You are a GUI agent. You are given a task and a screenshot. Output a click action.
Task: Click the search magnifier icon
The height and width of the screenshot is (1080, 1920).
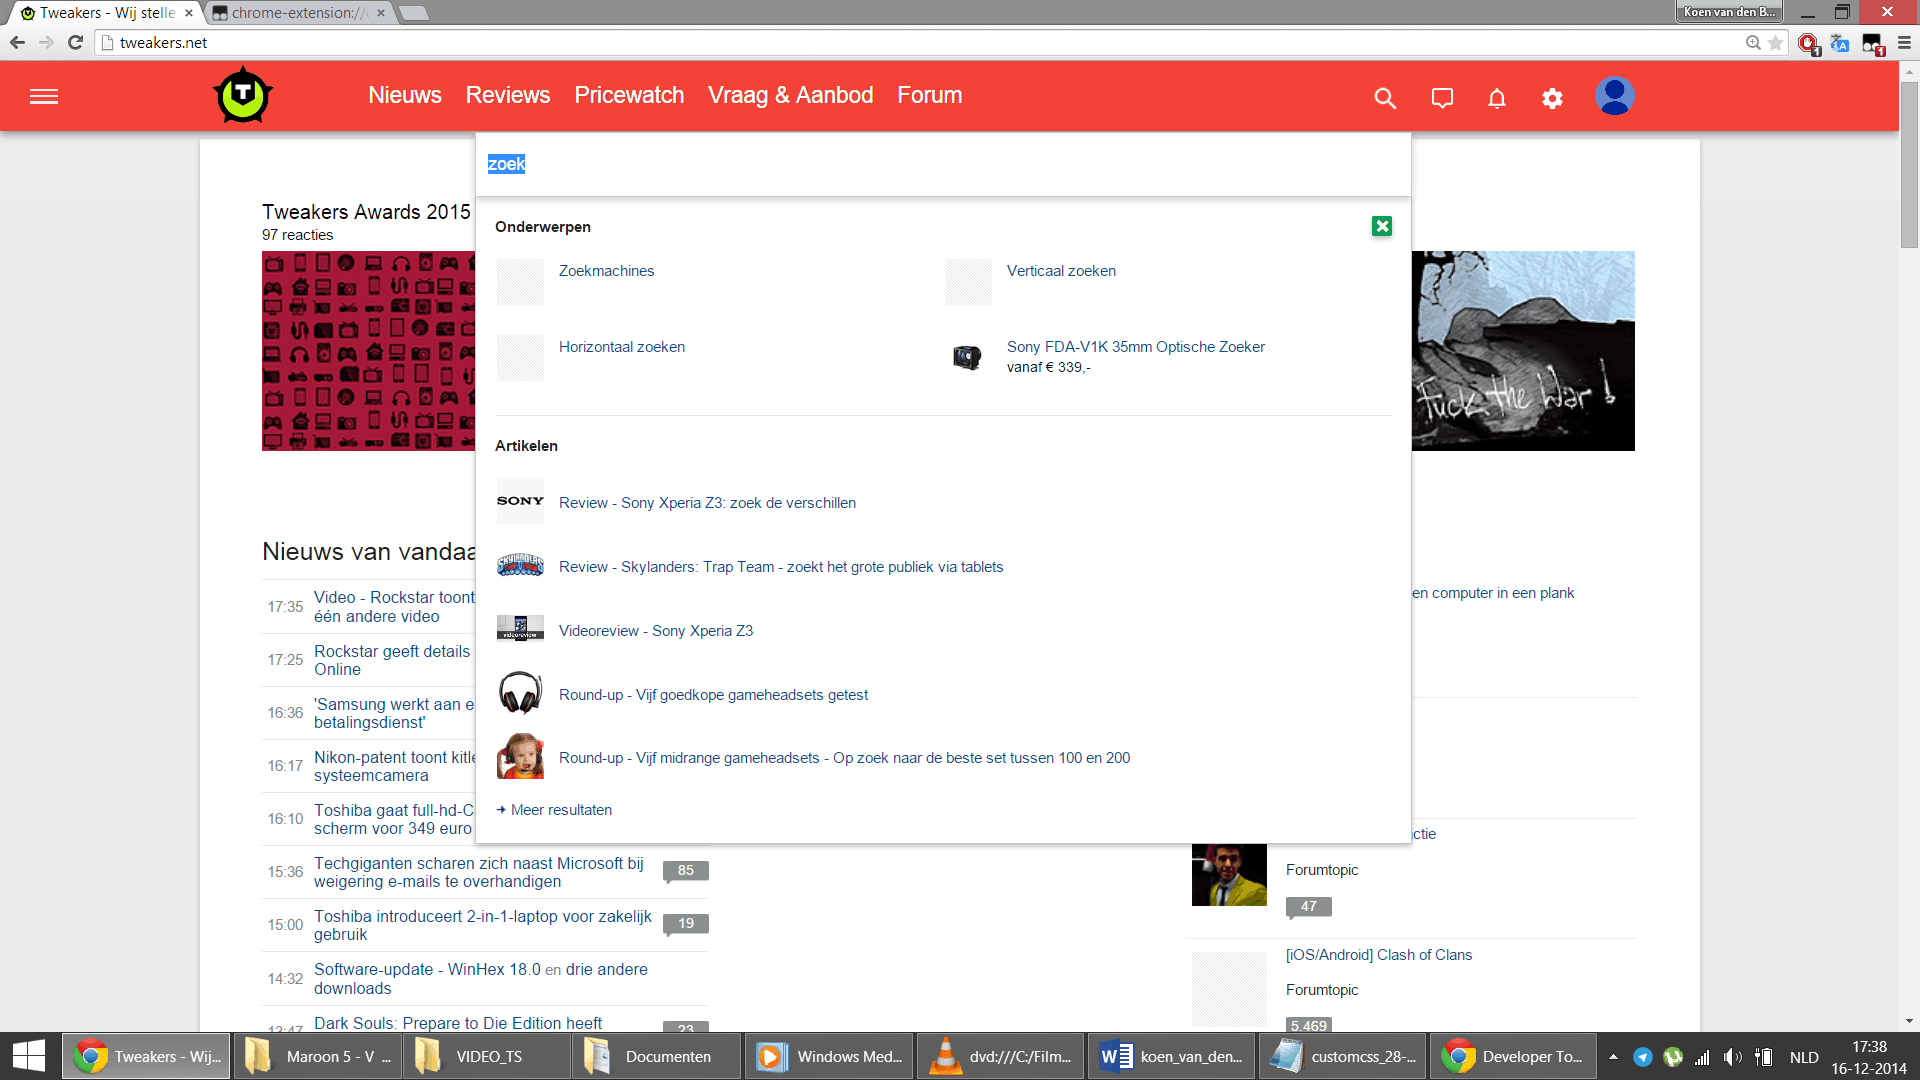point(1385,98)
